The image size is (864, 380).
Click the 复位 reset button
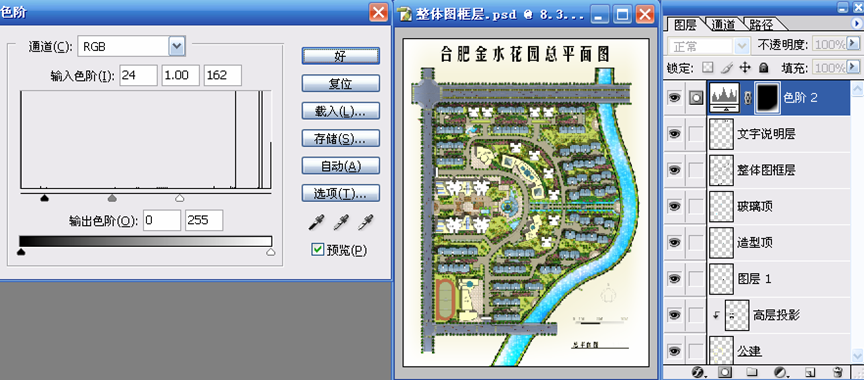coord(341,84)
